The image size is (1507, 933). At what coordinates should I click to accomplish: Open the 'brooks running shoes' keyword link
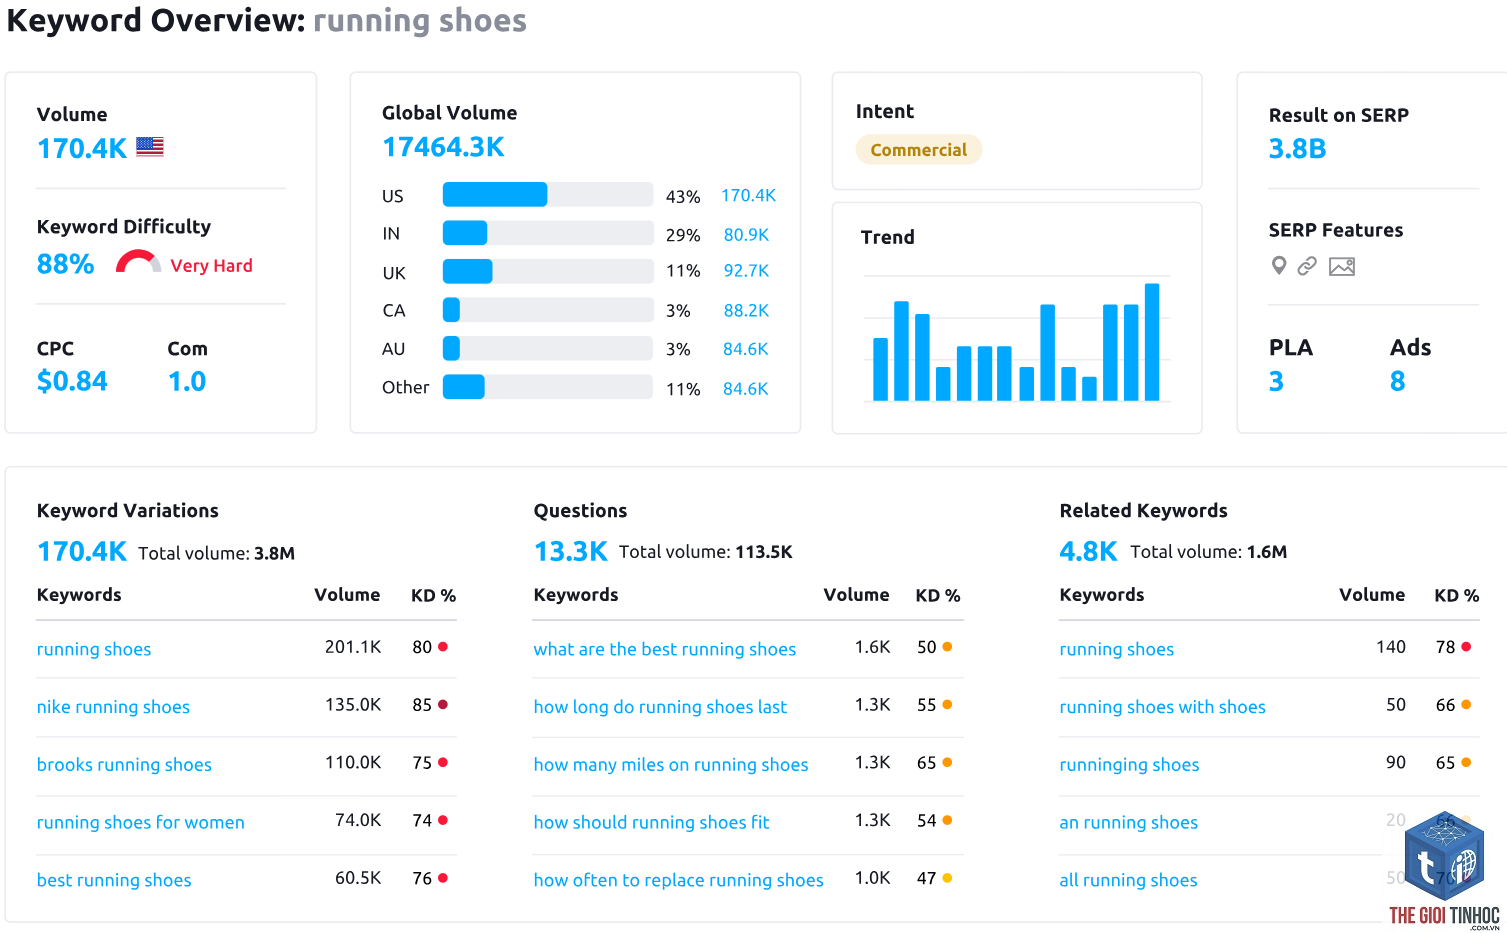pyautogui.click(x=124, y=765)
